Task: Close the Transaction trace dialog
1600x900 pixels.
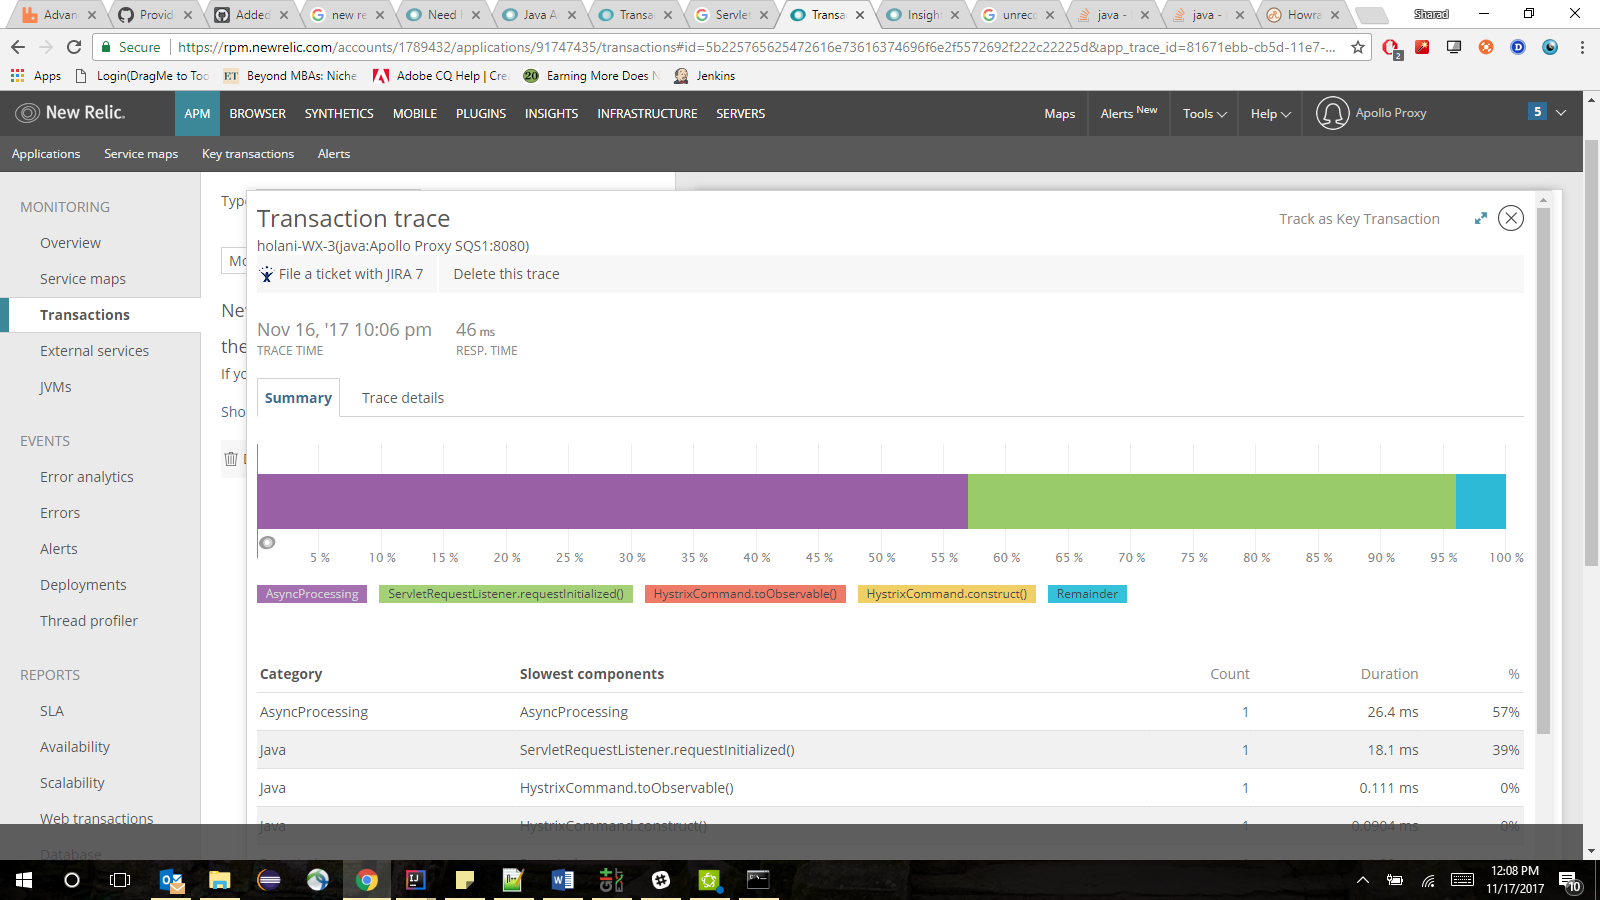Action: coord(1511,218)
